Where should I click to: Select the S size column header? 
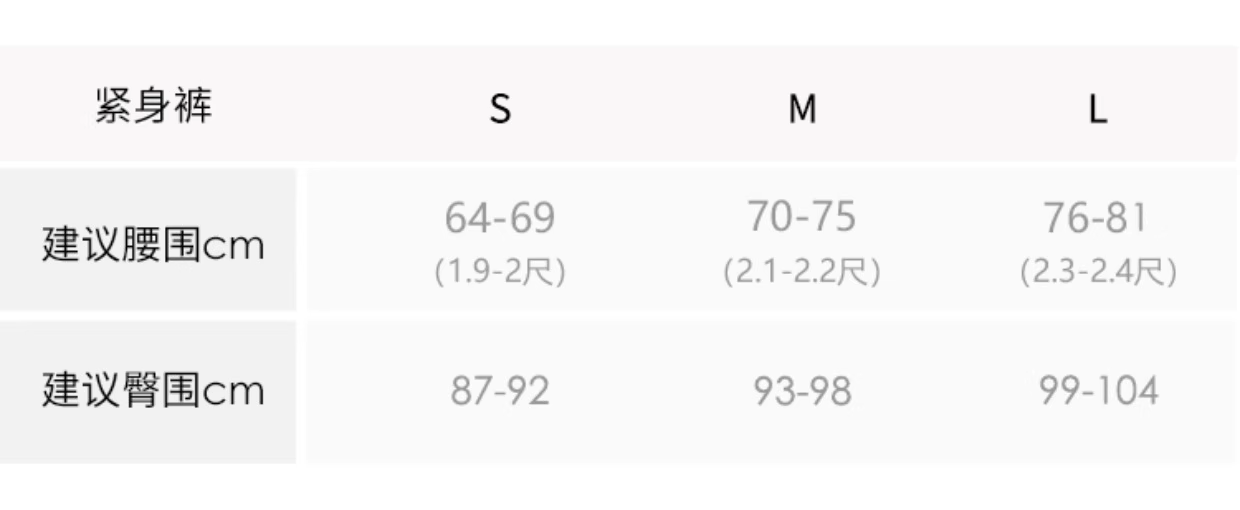[500, 108]
